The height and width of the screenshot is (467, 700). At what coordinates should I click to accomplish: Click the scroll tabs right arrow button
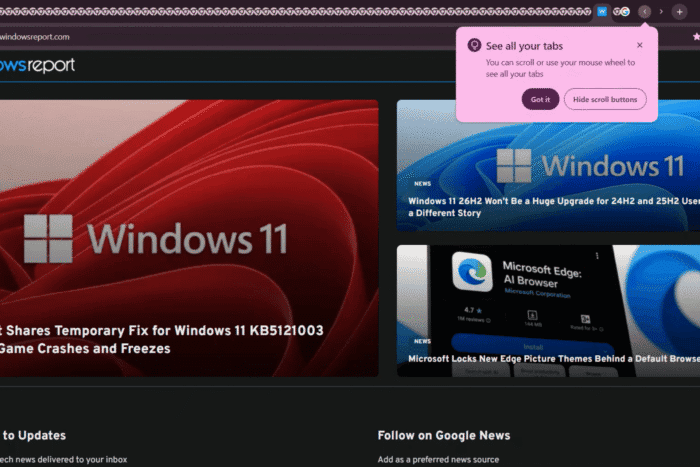tap(661, 12)
